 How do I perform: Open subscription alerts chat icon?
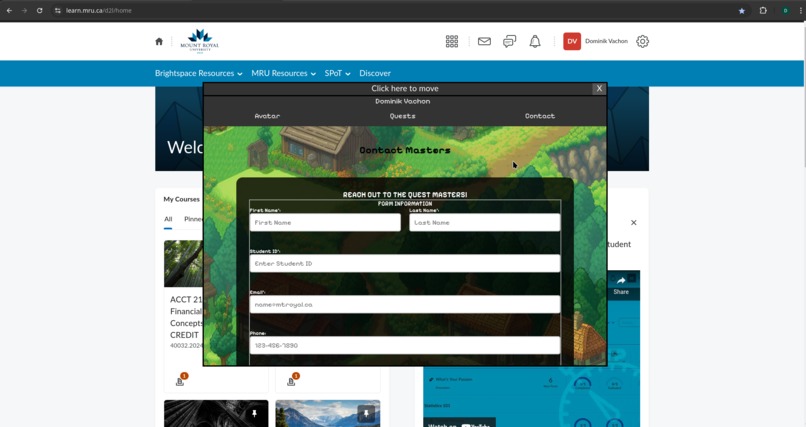[509, 42]
